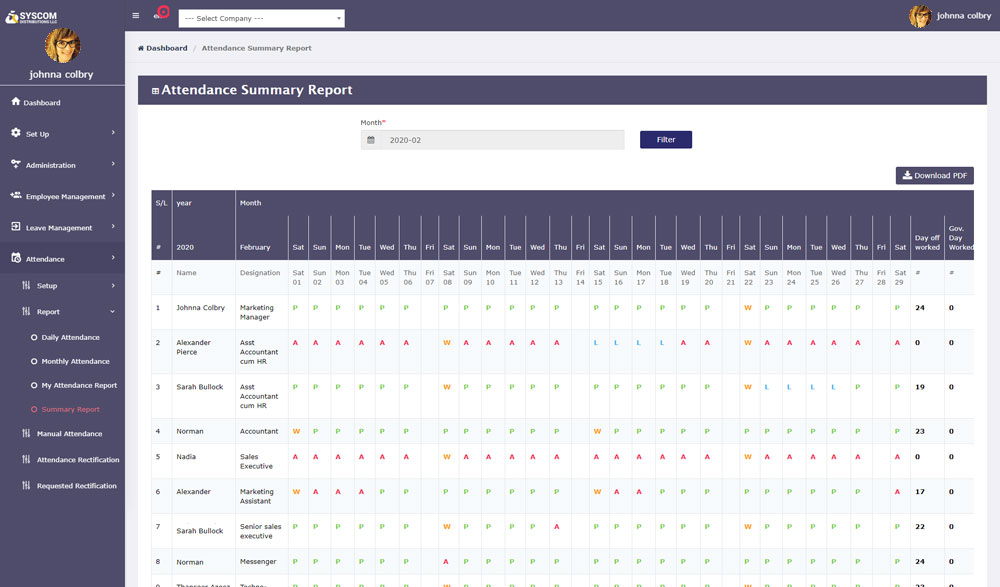The height and width of the screenshot is (587, 1000).
Task: Select the Monthly Attendance report option
Action: click(x=75, y=361)
